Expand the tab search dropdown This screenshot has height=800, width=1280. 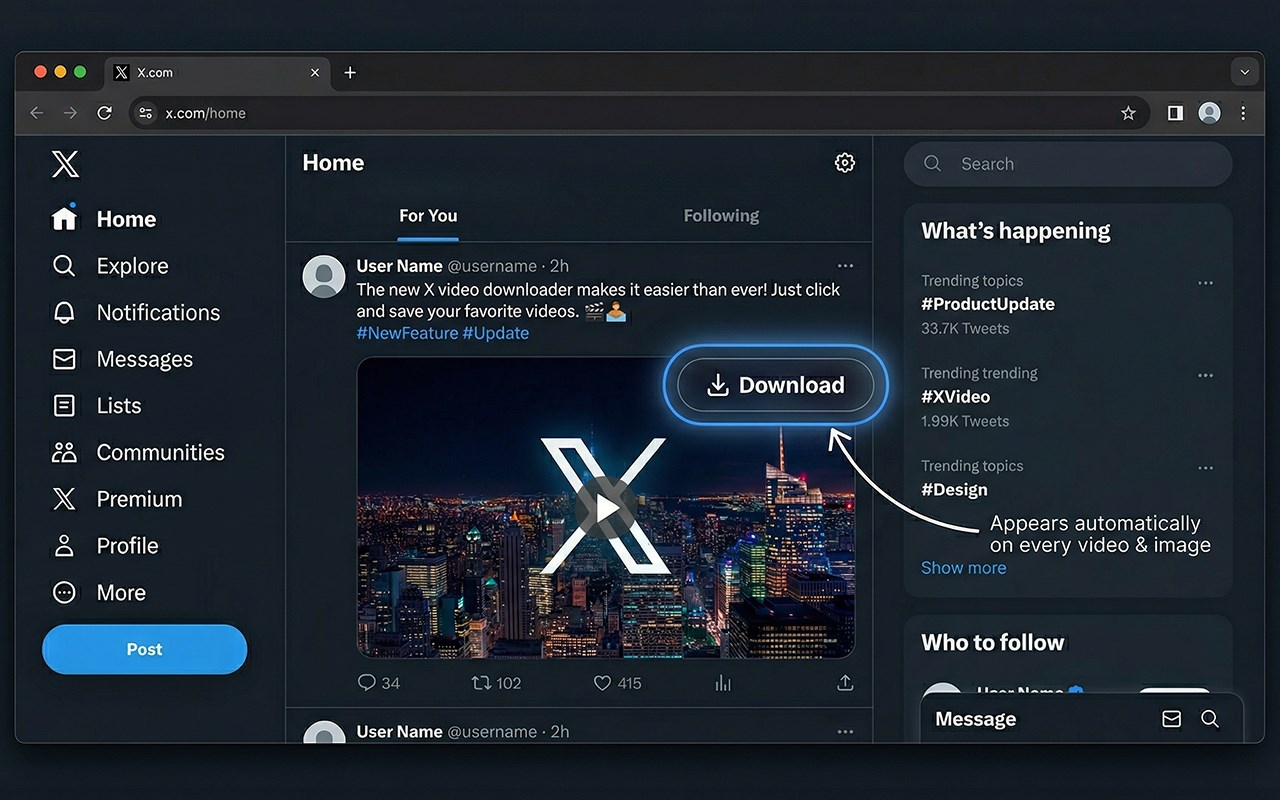click(x=1244, y=72)
